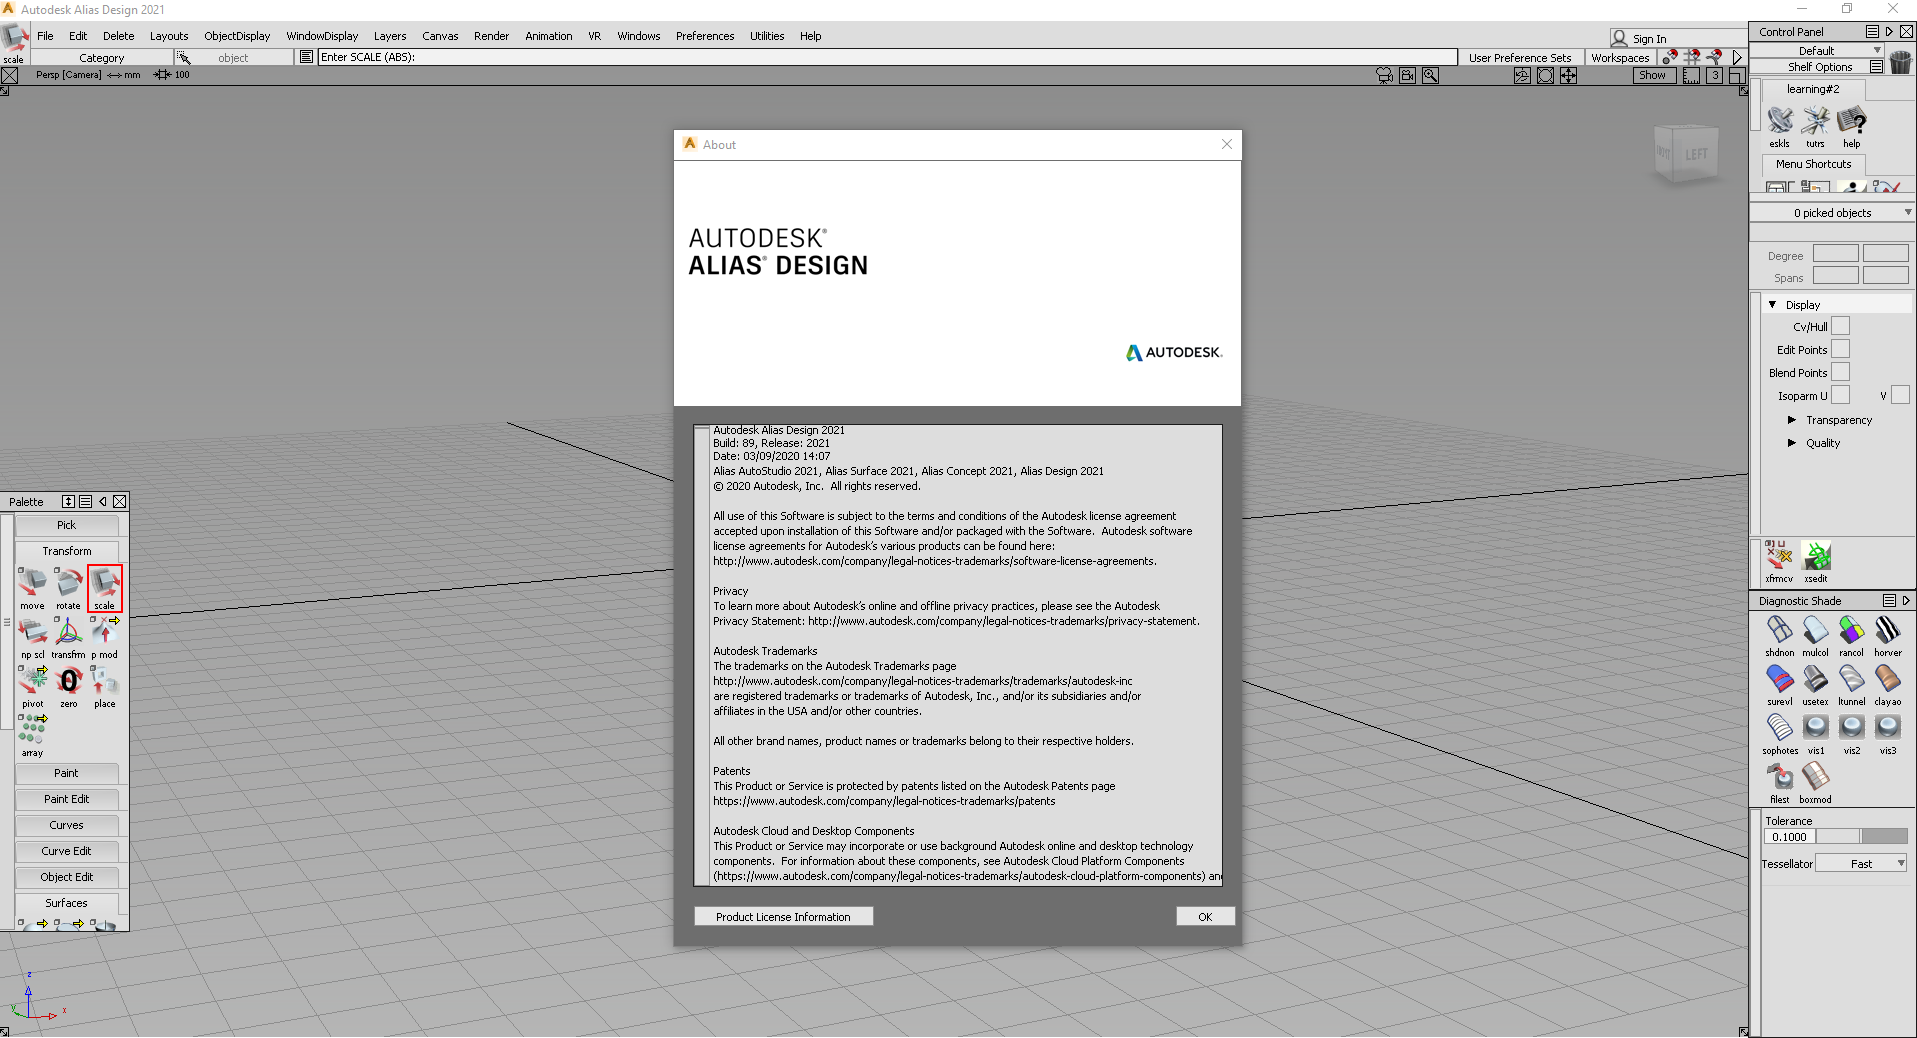
Task: Toggle the Isoparm U checkbox
Action: (x=1840, y=395)
